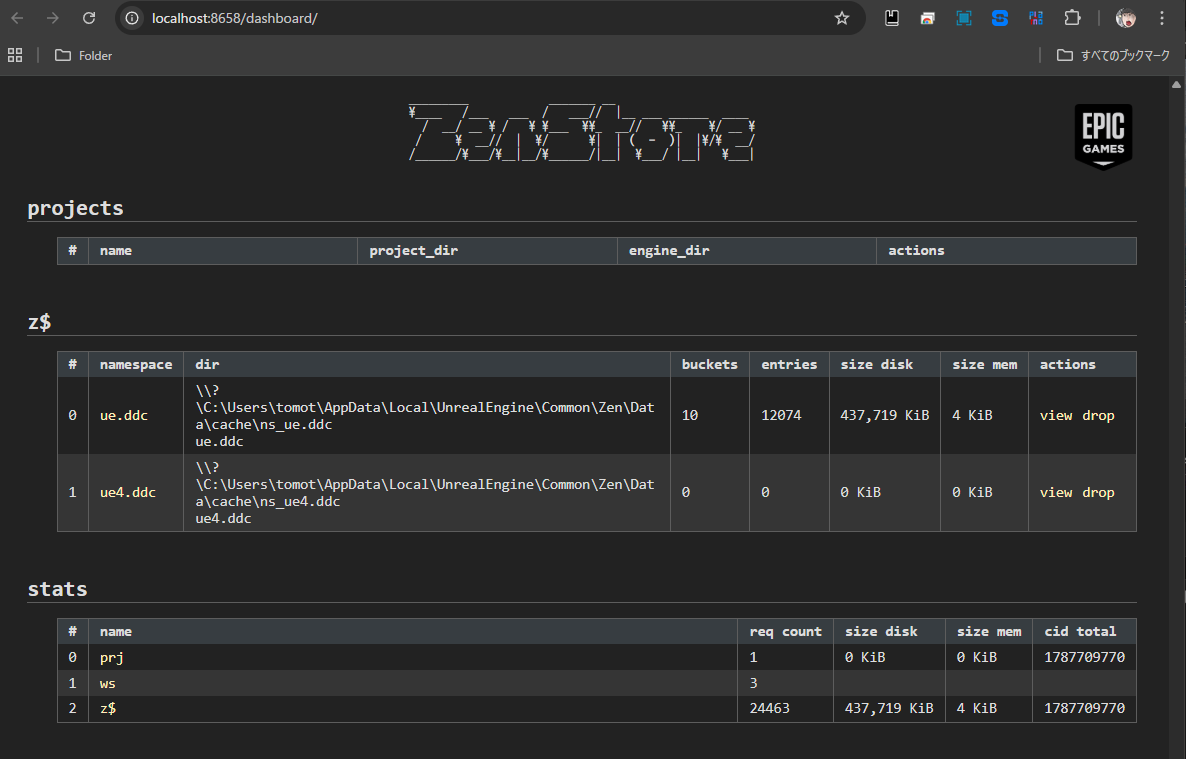The height and width of the screenshot is (759, 1186).
Task: Click the Epic Games logo
Action: pos(1103,137)
